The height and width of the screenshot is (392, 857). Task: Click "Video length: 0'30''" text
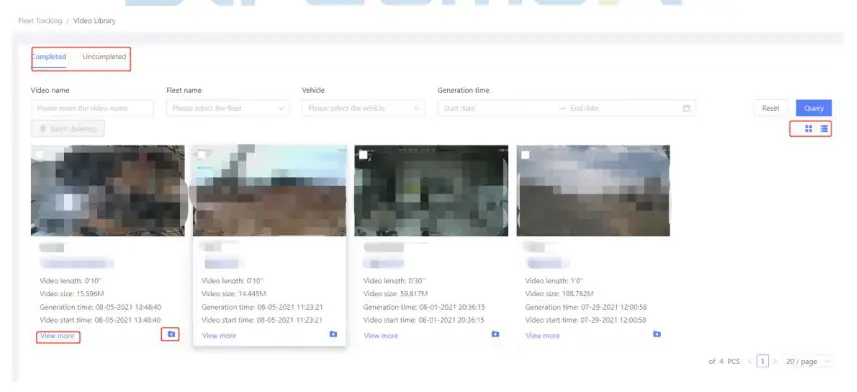coord(394,281)
